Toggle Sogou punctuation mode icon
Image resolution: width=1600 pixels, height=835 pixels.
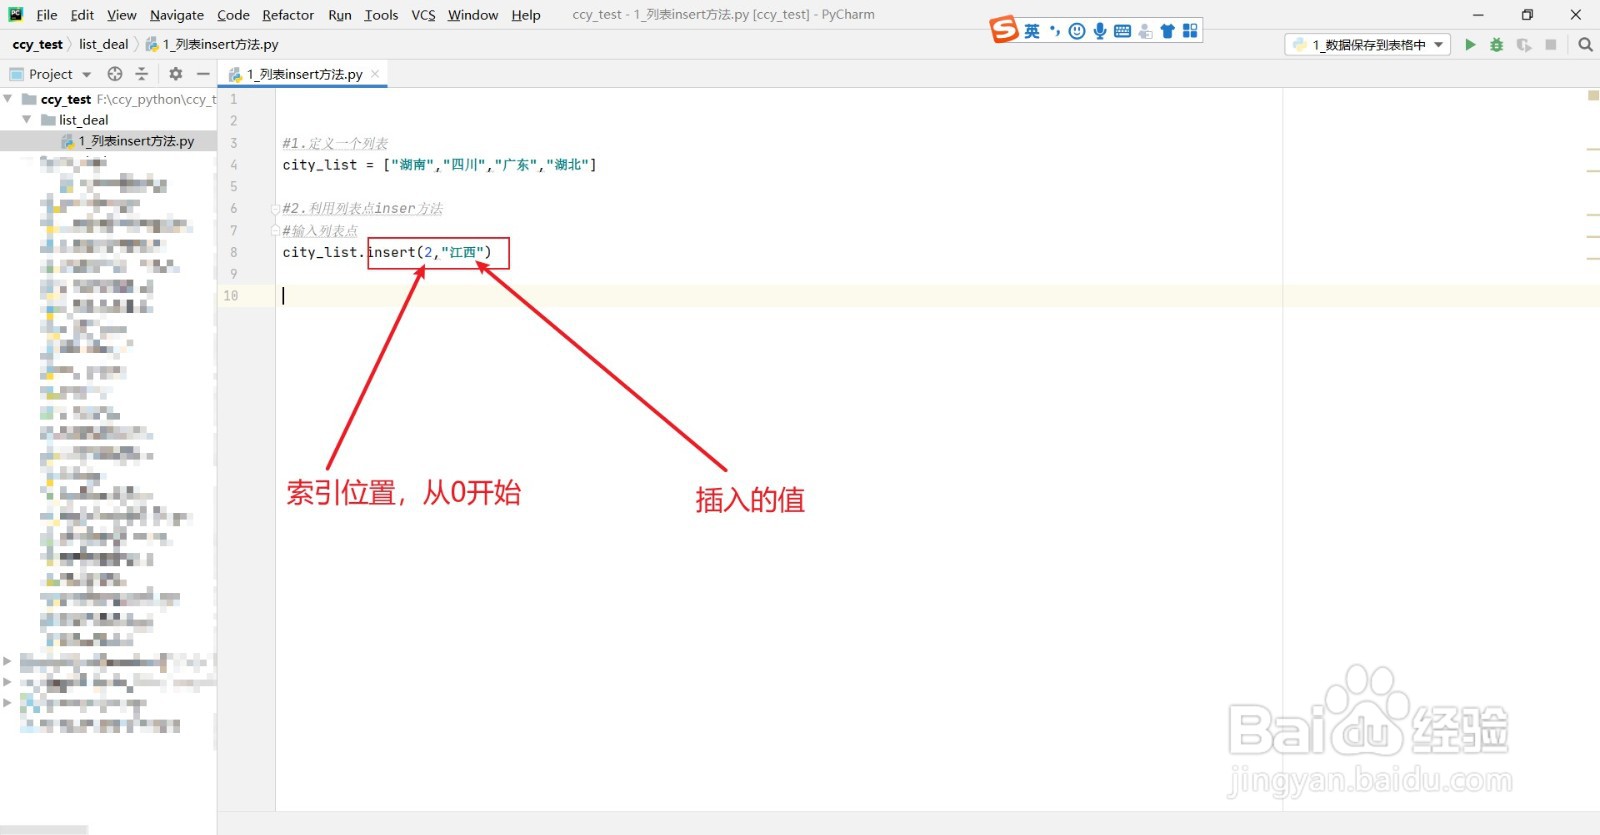(1055, 31)
